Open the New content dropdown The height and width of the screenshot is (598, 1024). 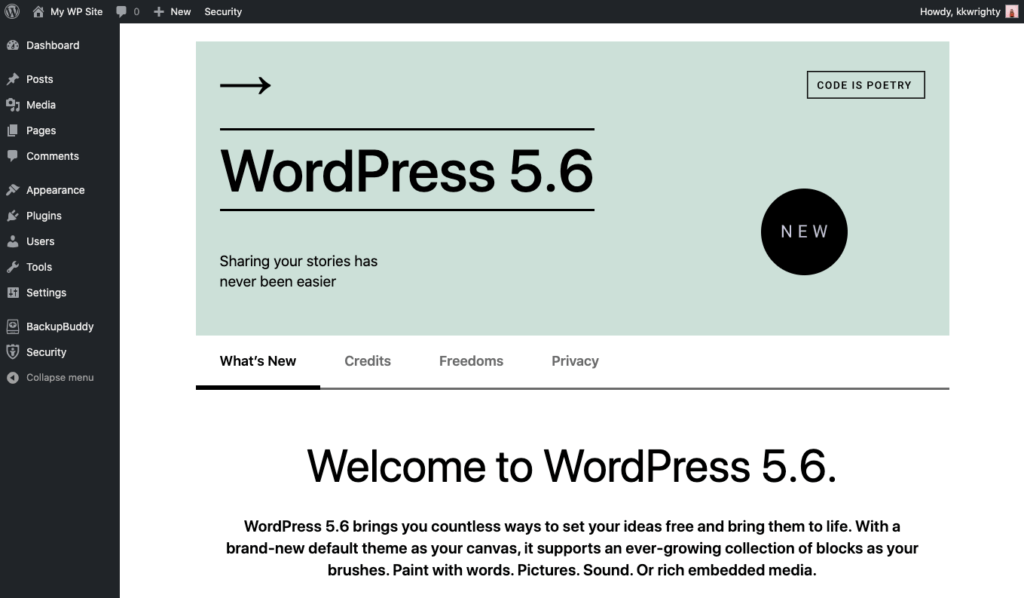coord(172,12)
